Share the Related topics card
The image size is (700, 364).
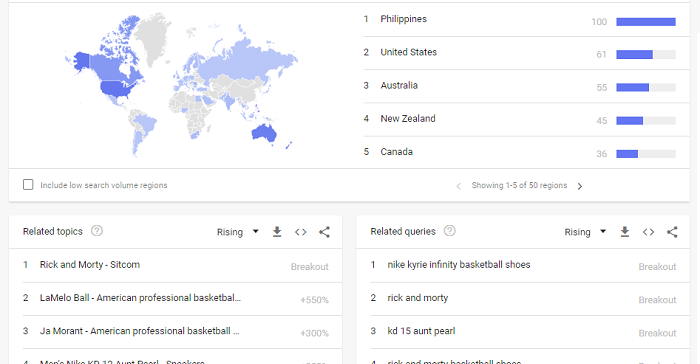325,232
